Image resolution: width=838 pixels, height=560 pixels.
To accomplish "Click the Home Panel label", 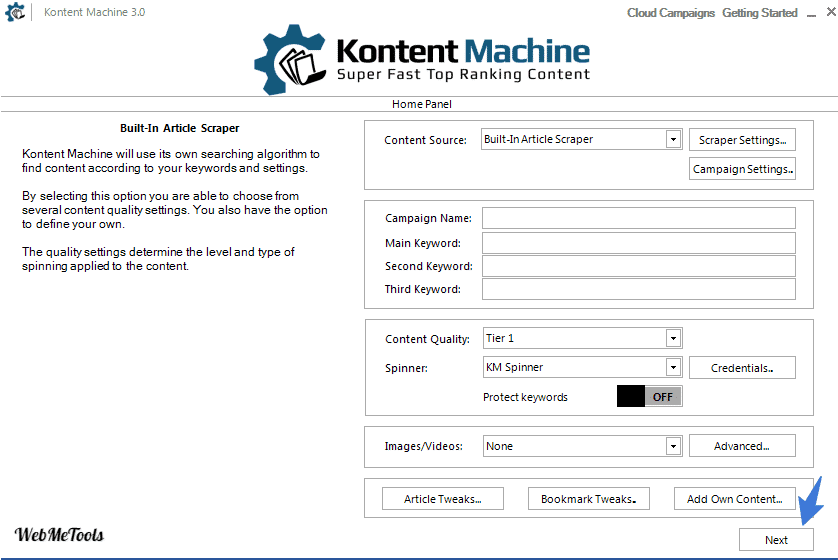I will (422, 104).
